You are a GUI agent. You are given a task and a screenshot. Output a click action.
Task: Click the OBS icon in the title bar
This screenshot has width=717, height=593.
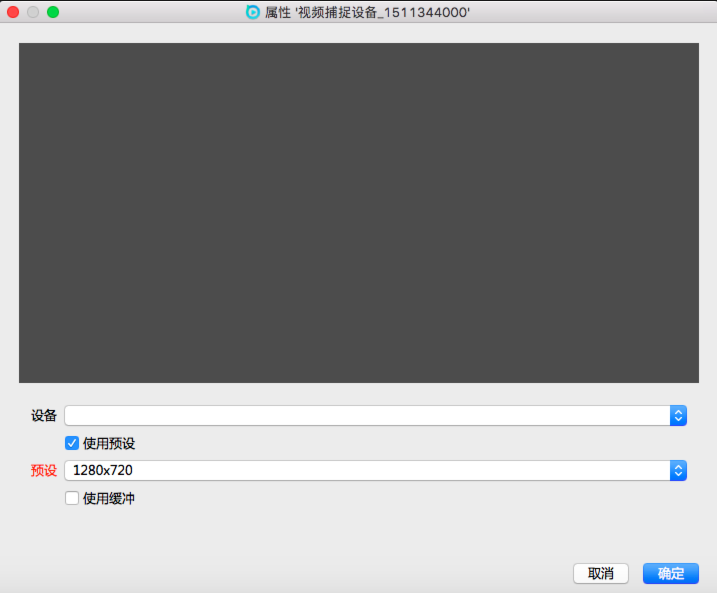click(x=253, y=12)
